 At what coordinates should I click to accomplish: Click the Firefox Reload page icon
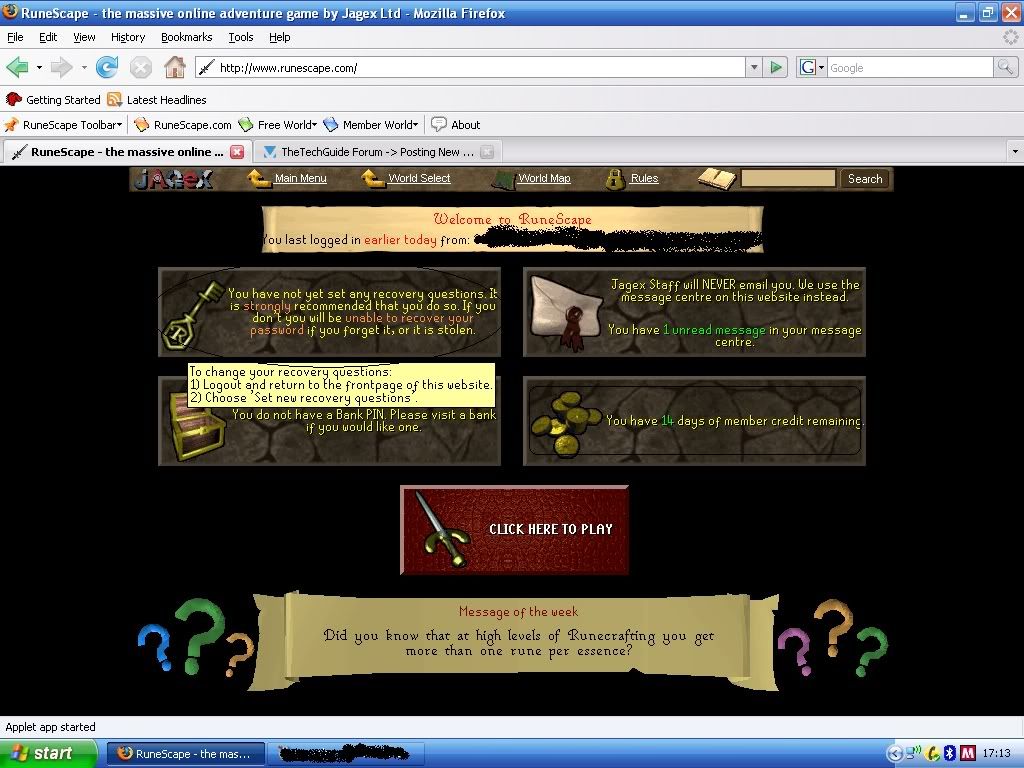(x=107, y=68)
